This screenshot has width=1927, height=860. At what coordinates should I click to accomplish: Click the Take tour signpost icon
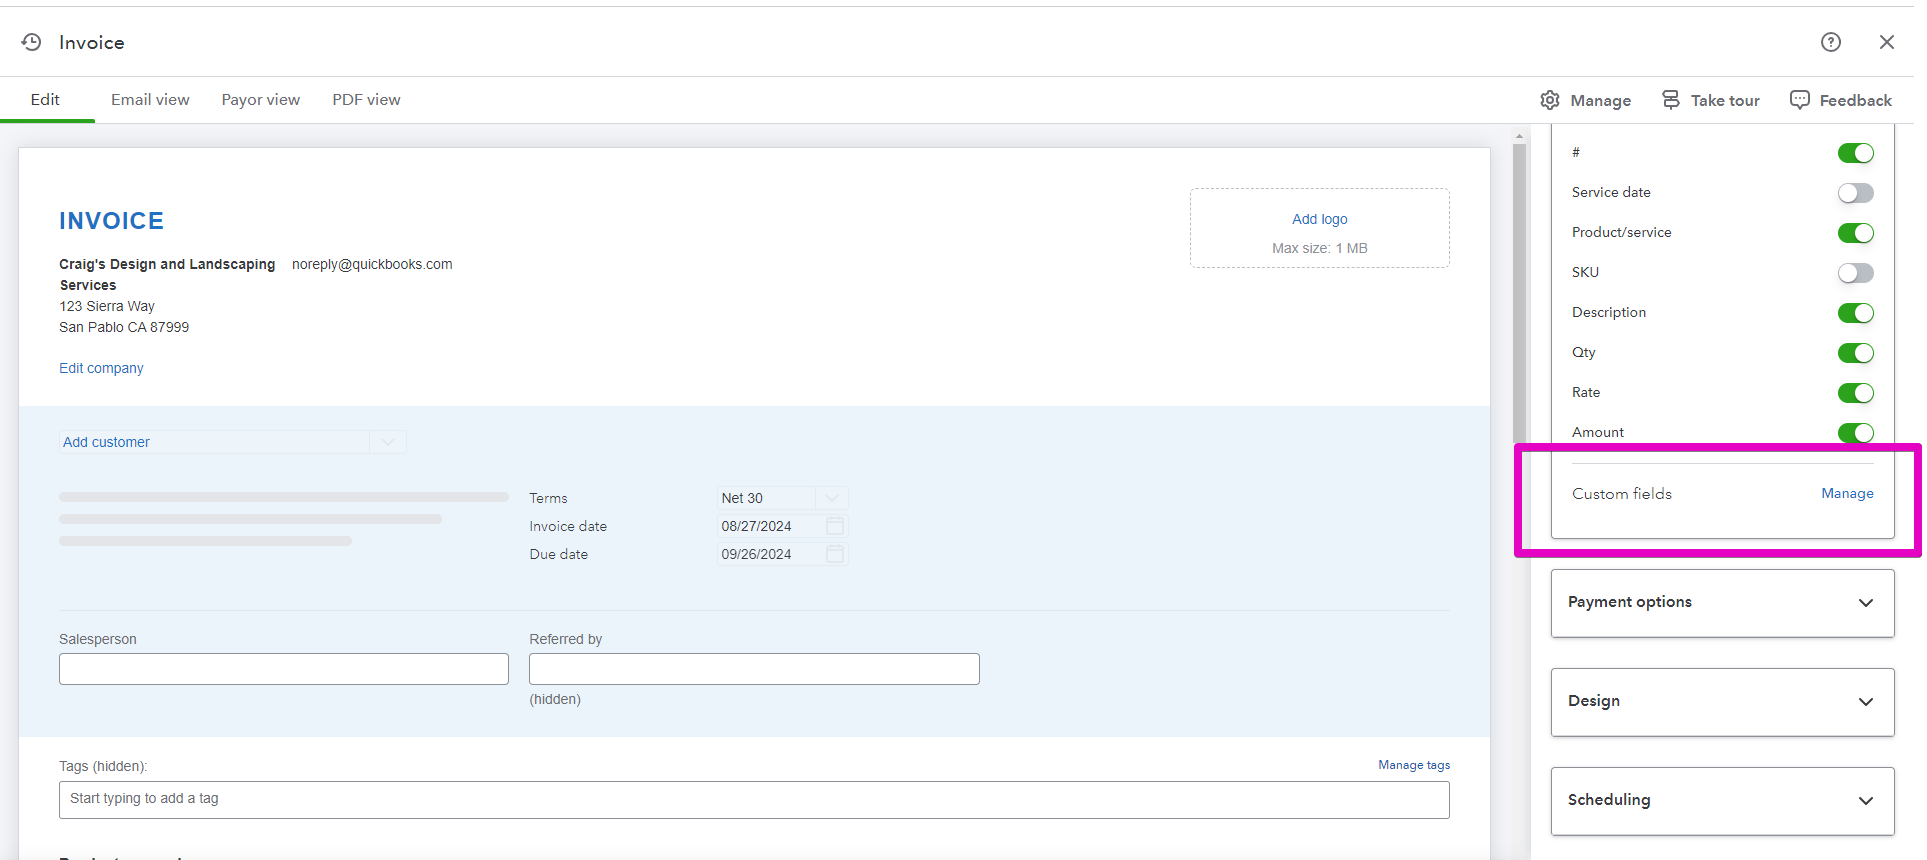(x=1671, y=100)
